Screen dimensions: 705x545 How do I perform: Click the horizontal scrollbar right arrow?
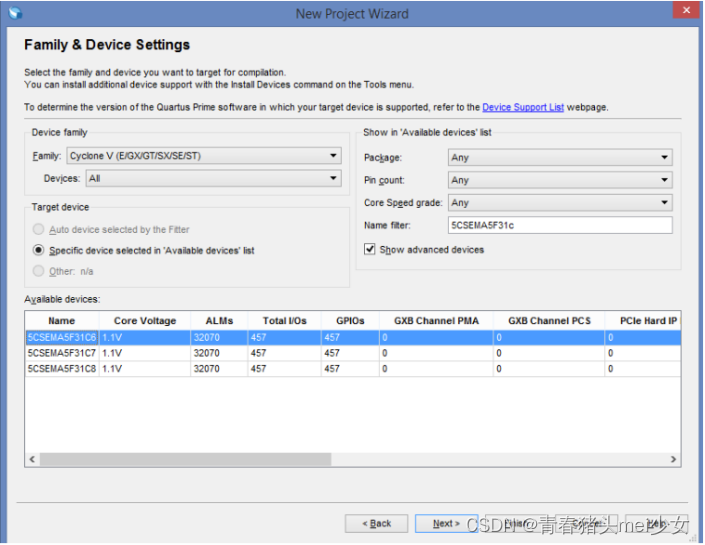point(674,459)
